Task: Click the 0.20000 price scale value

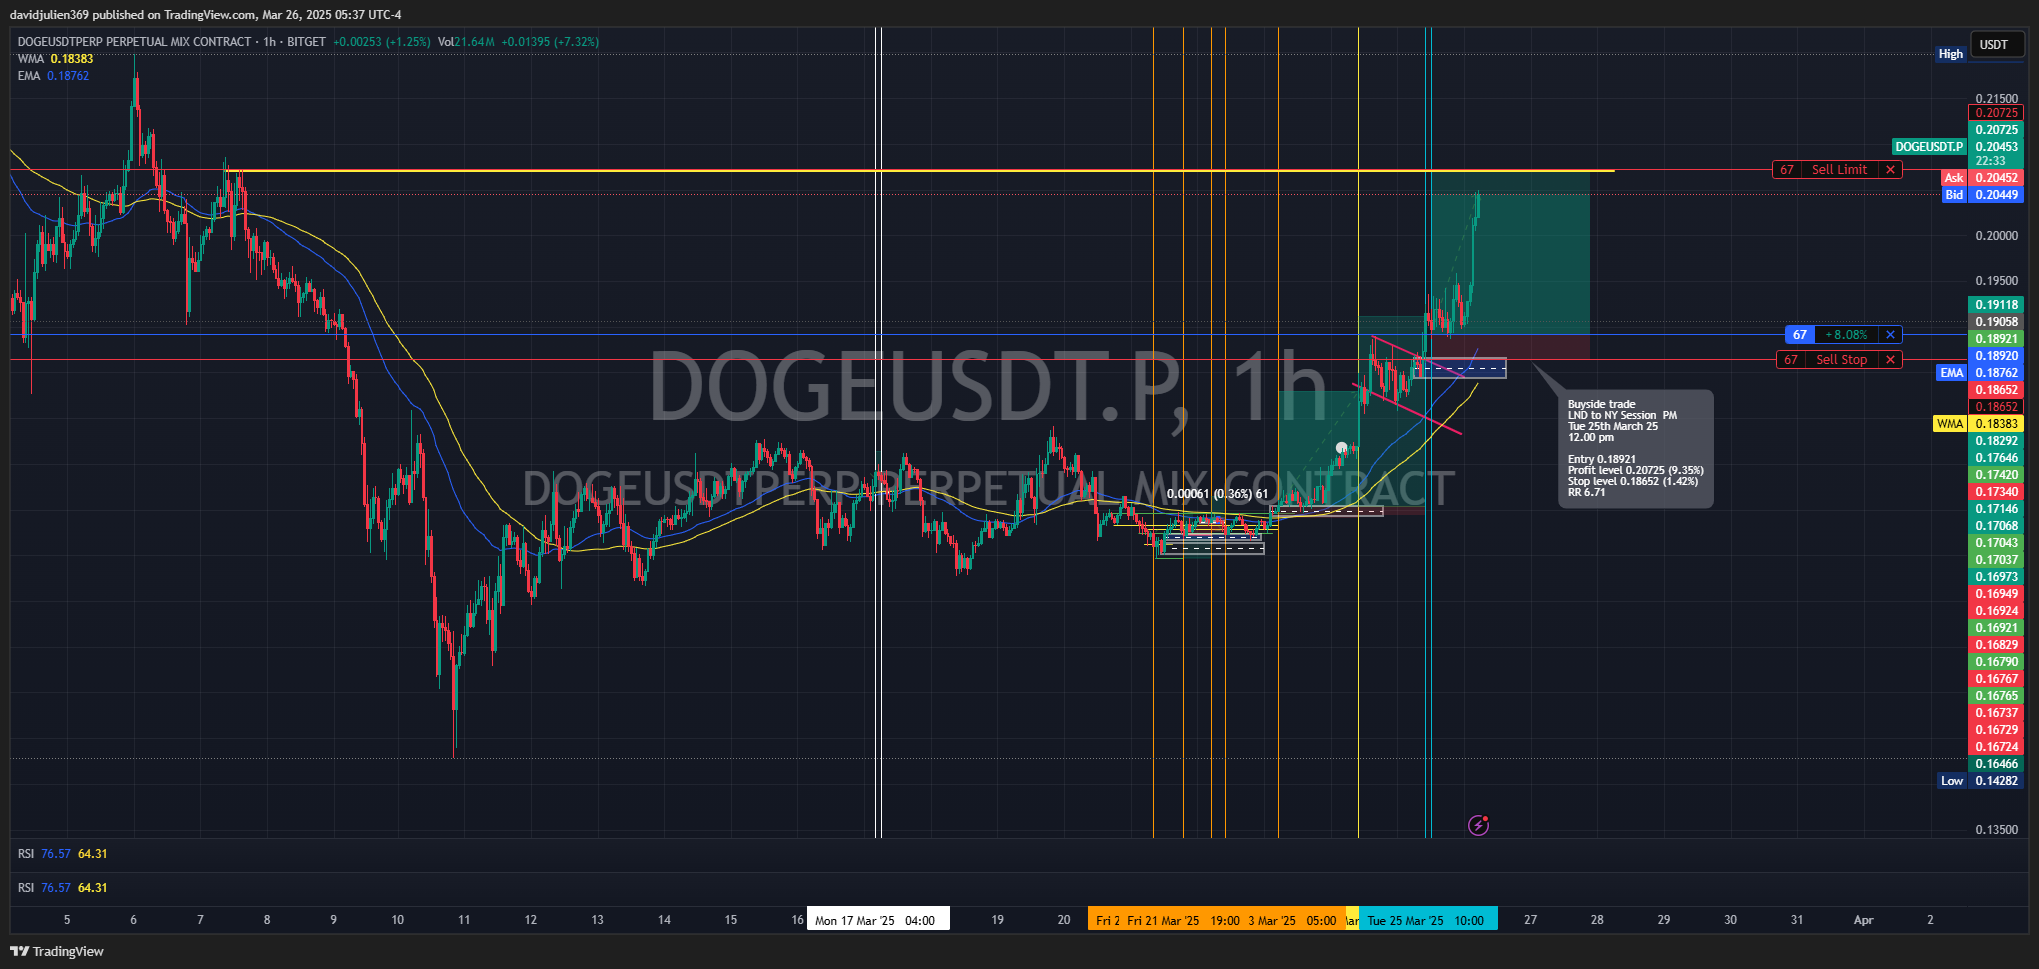Action: (x=1996, y=236)
